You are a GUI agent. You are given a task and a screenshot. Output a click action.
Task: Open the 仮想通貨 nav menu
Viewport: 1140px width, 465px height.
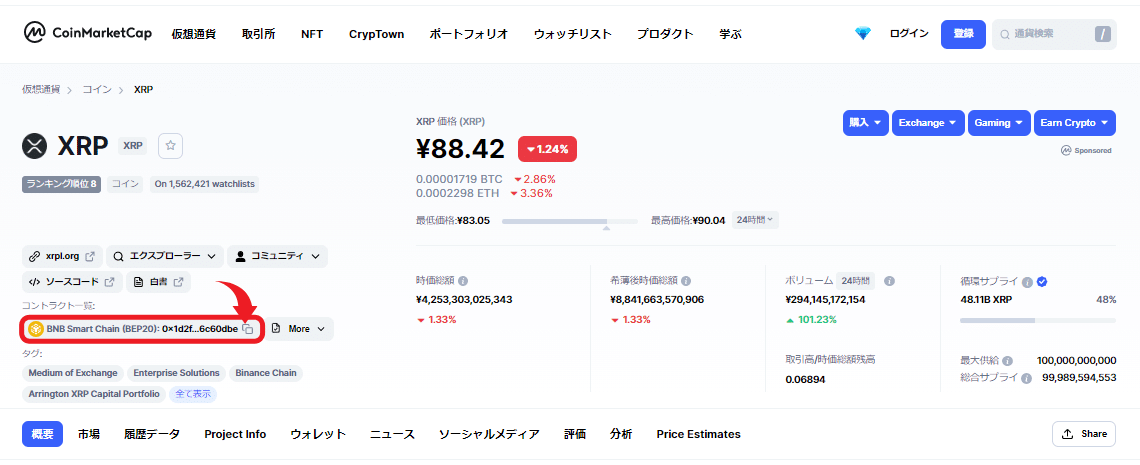[193, 34]
